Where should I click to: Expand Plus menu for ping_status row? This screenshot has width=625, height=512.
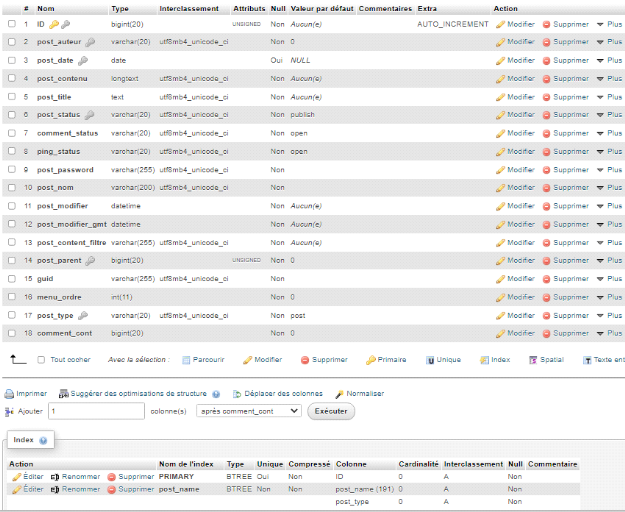pyautogui.click(x=609, y=152)
